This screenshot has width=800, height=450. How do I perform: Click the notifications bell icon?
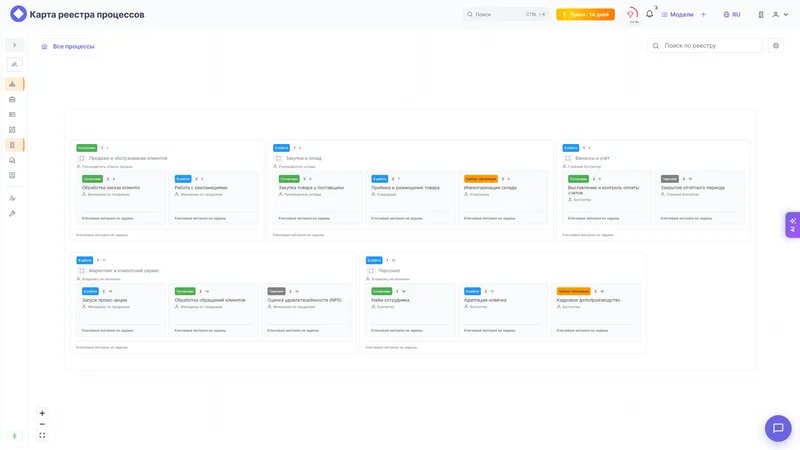point(649,14)
